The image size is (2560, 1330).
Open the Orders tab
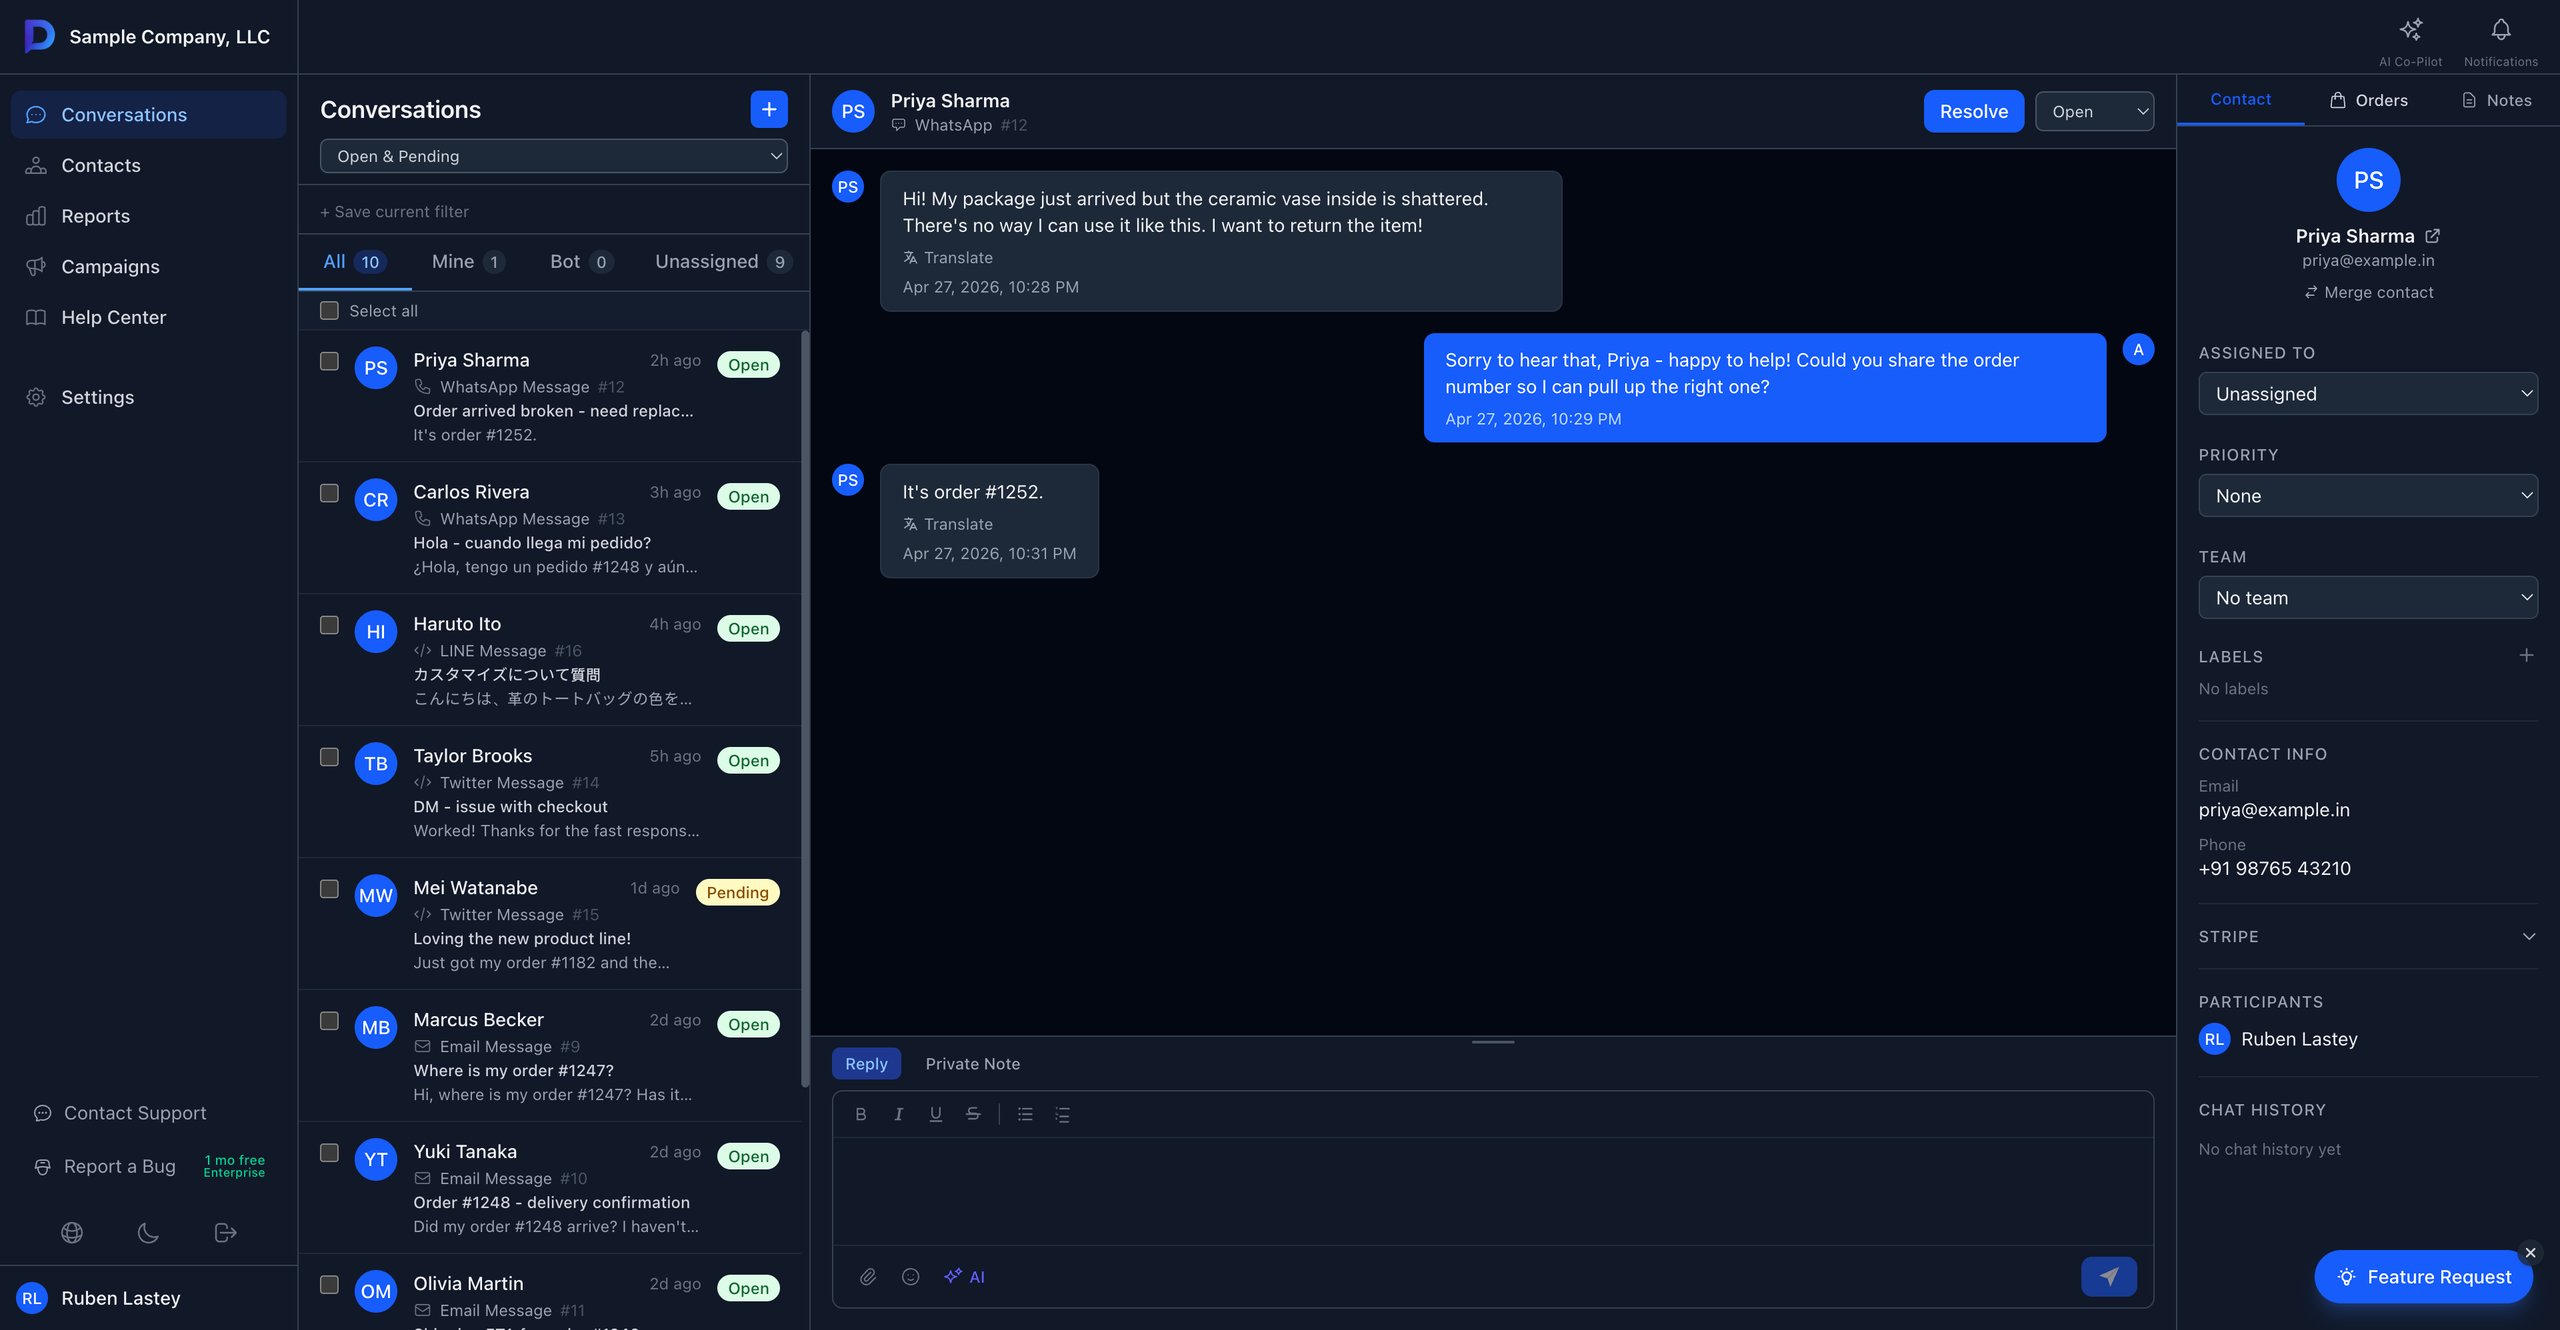coord(2368,100)
